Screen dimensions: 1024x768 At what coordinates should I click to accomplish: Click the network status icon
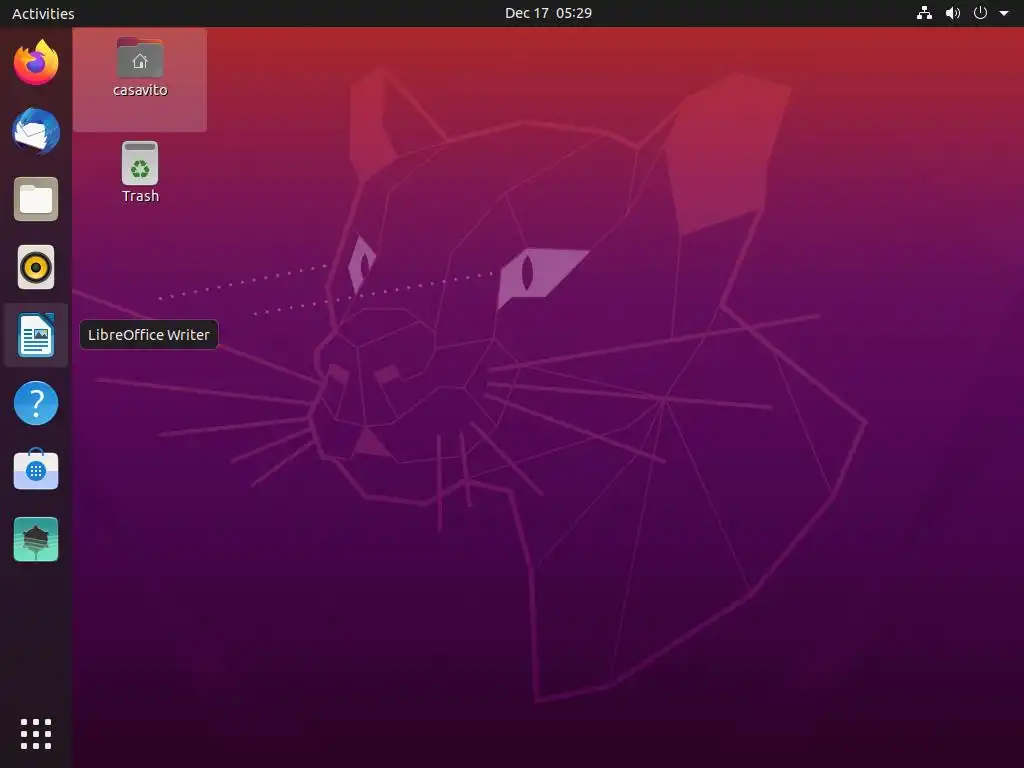pos(924,13)
